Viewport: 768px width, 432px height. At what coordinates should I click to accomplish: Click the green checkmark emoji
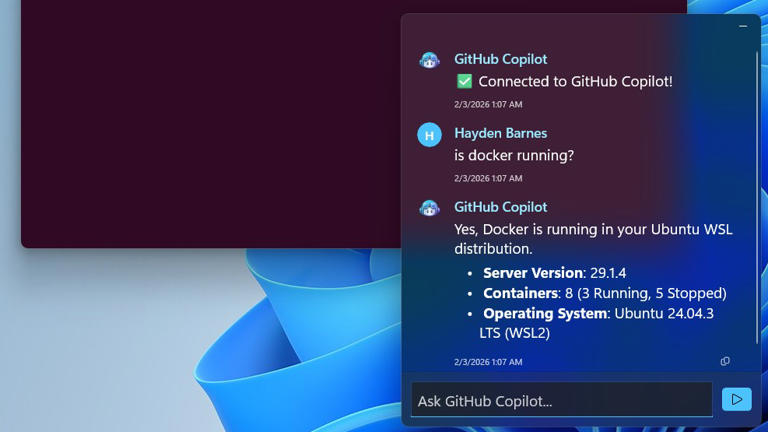coord(464,81)
